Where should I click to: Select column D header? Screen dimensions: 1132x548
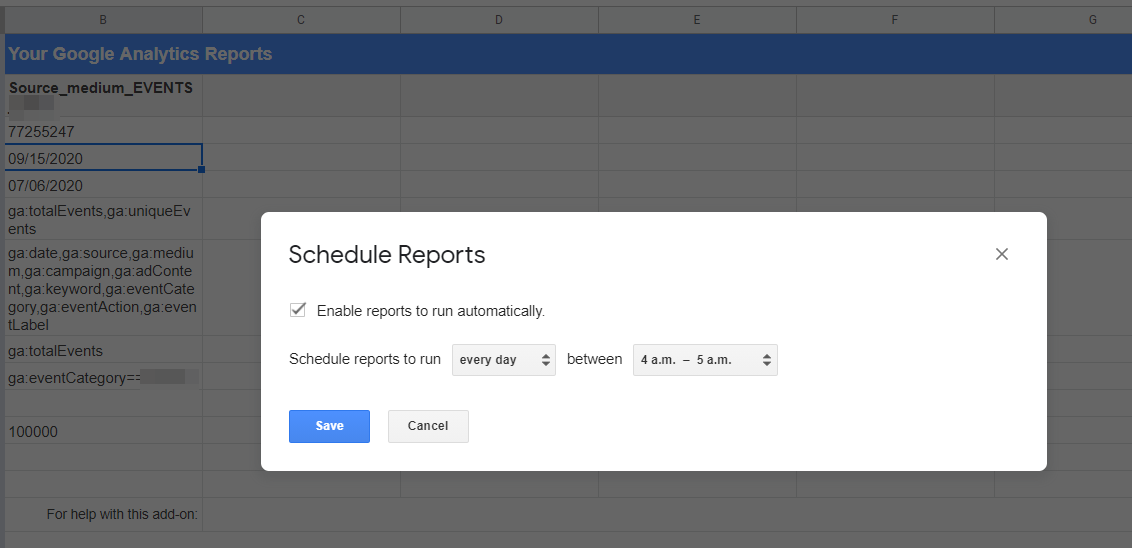(x=499, y=20)
